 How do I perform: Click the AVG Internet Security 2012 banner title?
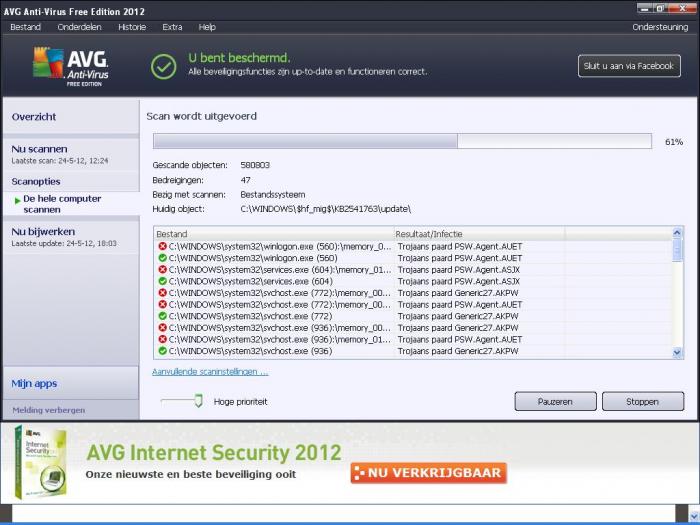(x=214, y=452)
